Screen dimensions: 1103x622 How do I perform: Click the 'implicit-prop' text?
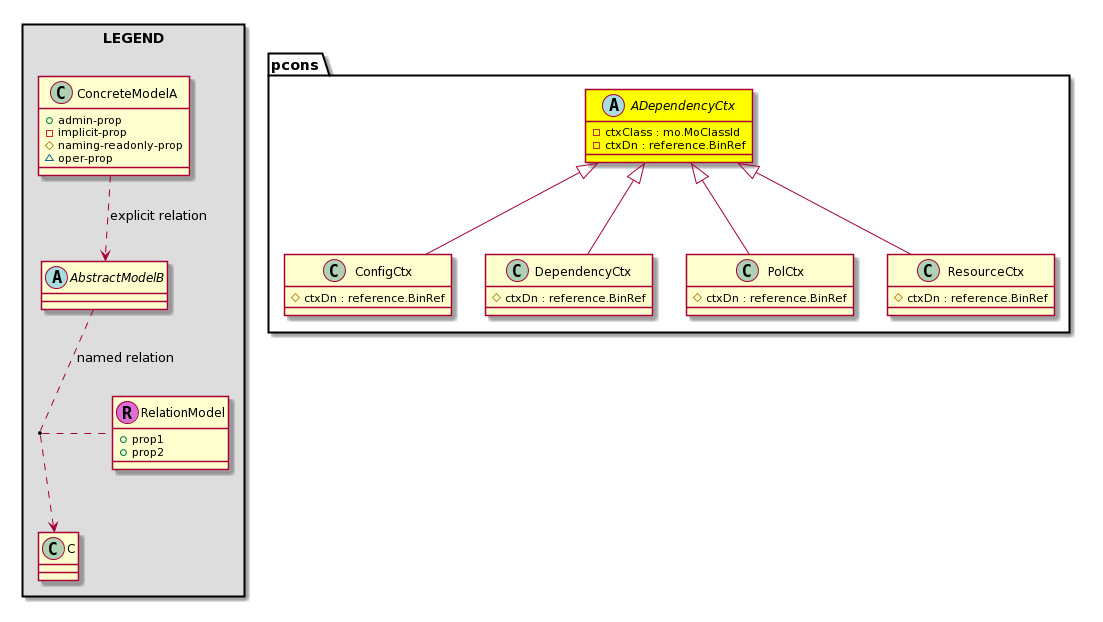pos(92,133)
